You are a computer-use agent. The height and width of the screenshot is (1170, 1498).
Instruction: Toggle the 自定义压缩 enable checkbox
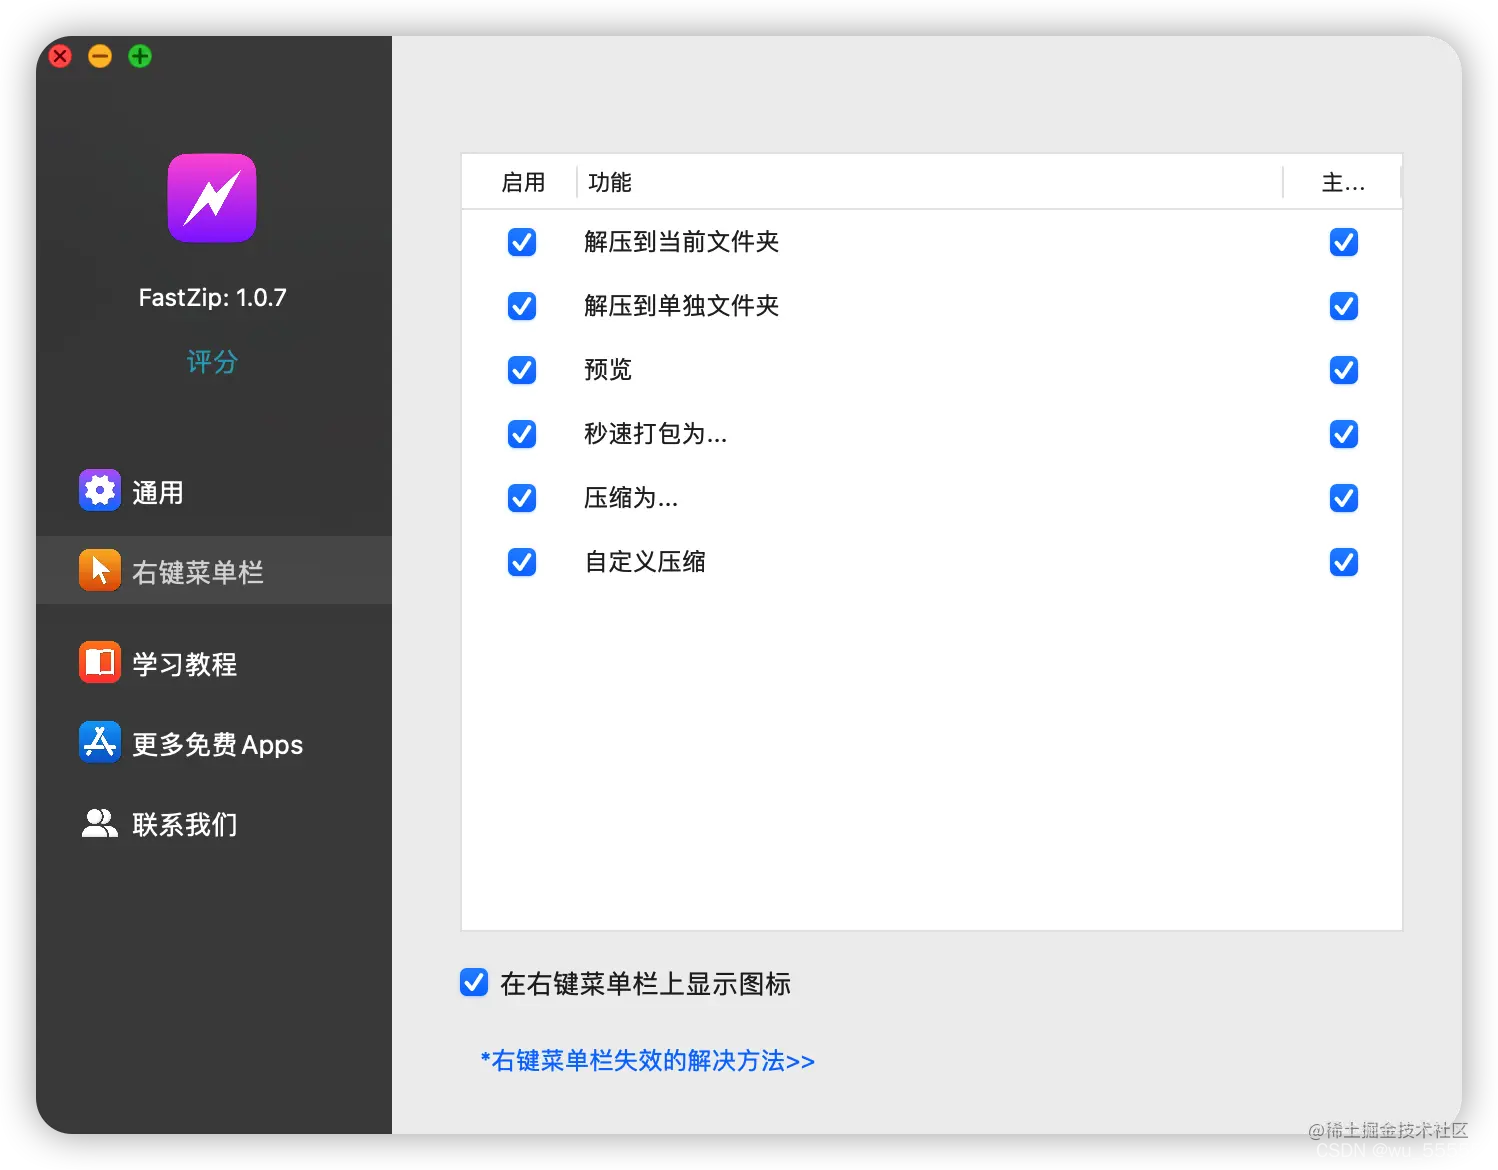[x=522, y=562]
